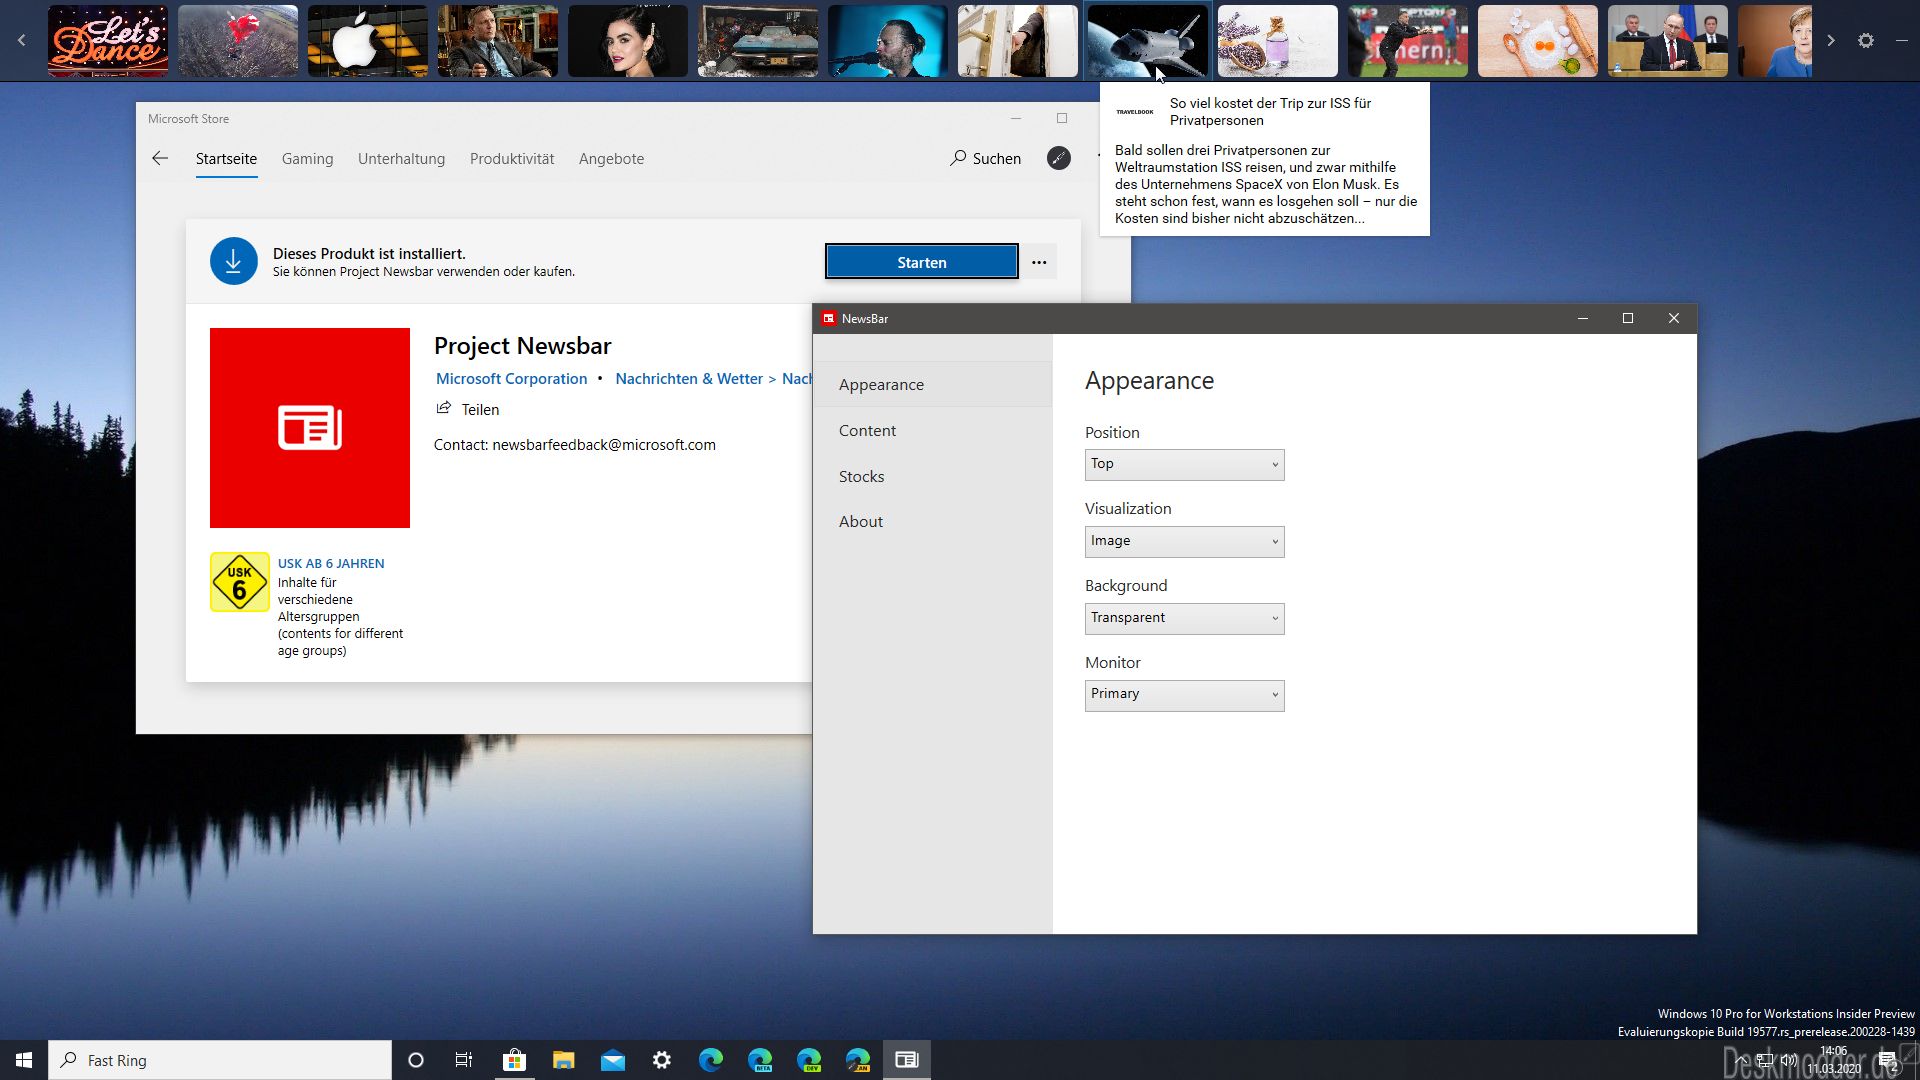This screenshot has height=1080, width=1920.
Task: Open Produktivität tab in Store
Action: tap(512, 159)
